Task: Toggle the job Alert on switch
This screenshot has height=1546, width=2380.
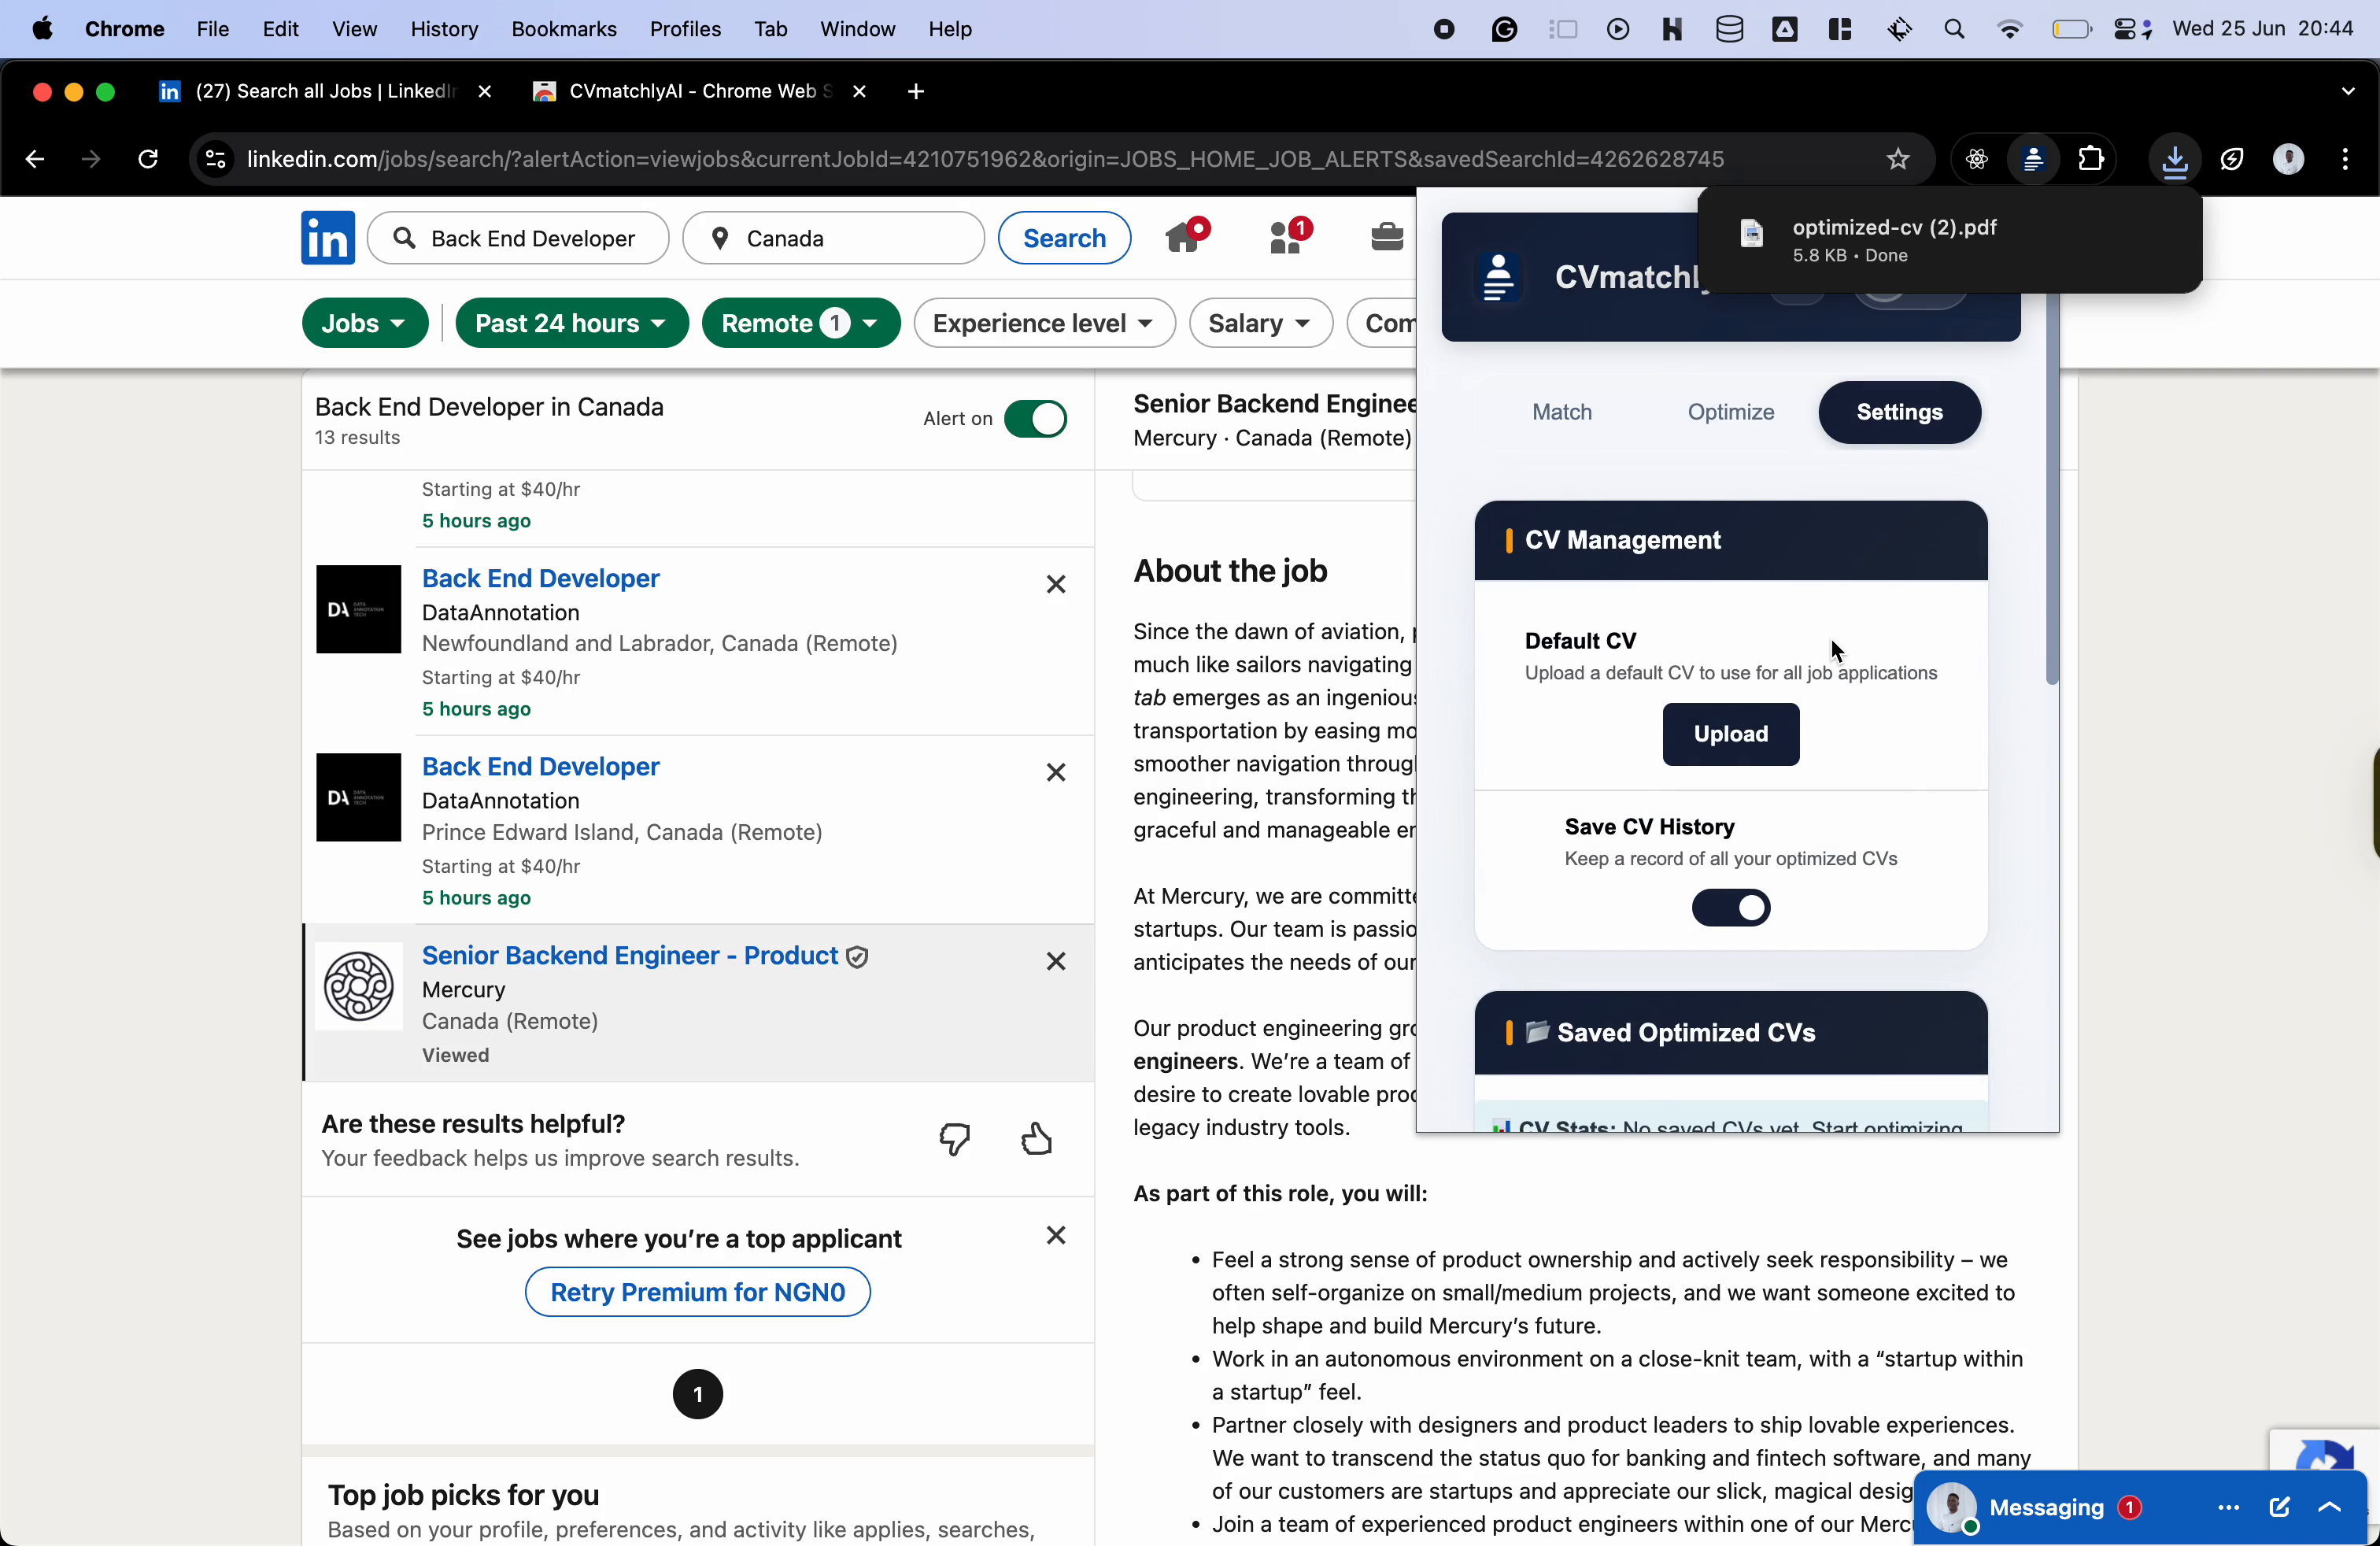Action: [x=1035, y=419]
